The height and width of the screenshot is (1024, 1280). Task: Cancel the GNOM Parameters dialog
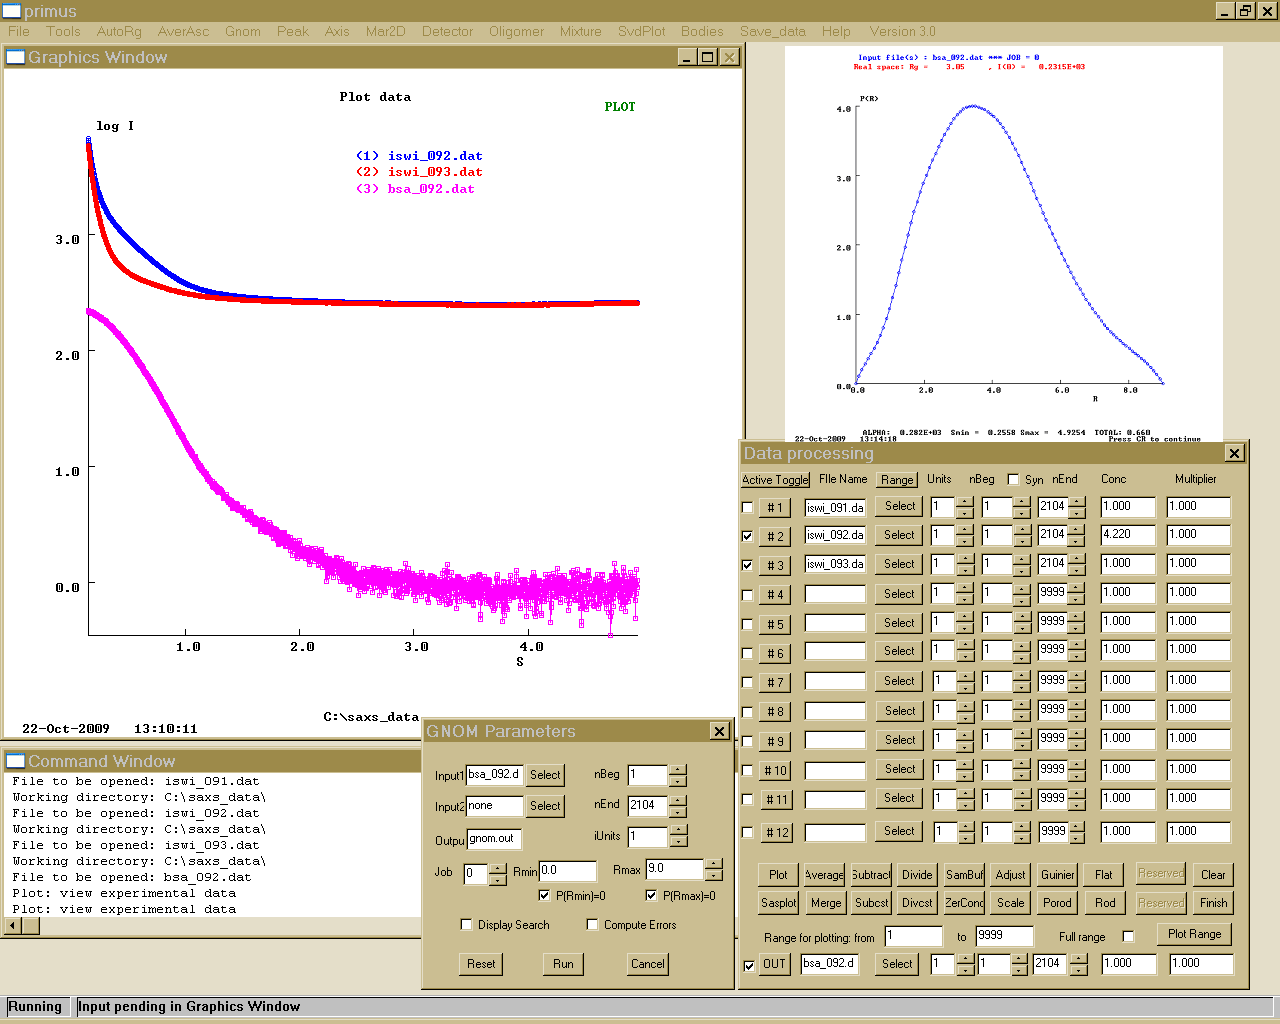647,964
